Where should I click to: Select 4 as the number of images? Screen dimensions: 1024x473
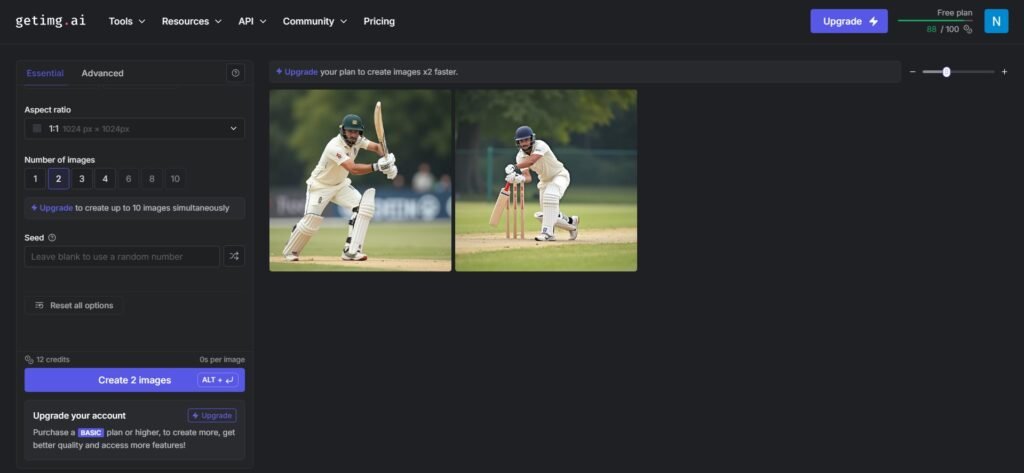tap(105, 179)
